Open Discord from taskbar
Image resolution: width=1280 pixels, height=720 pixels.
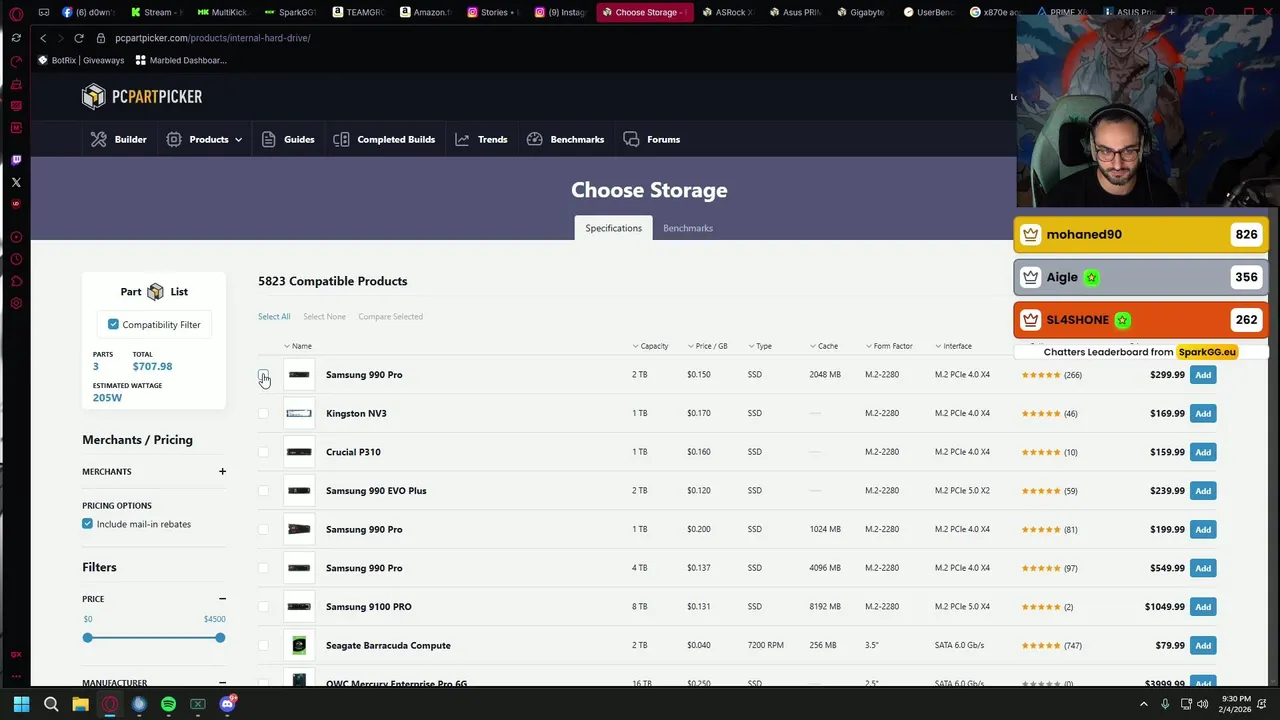pyautogui.click(x=227, y=704)
